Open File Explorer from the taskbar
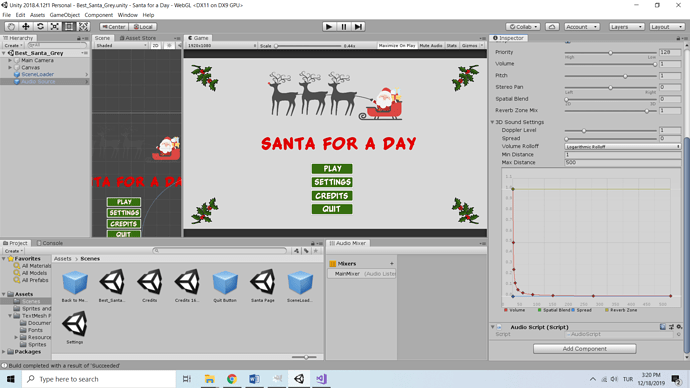 pyautogui.click(x=209, y=379)
